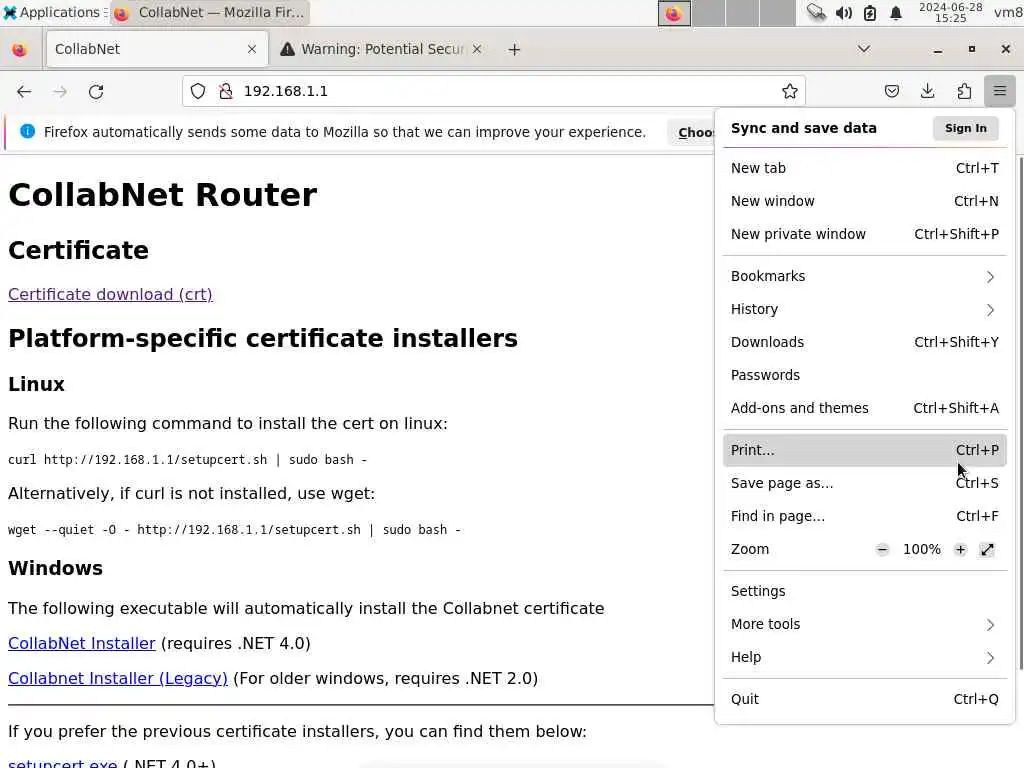Select Quit from the menu
Viewport: 1024px width, 768px height.
point(865,699)
